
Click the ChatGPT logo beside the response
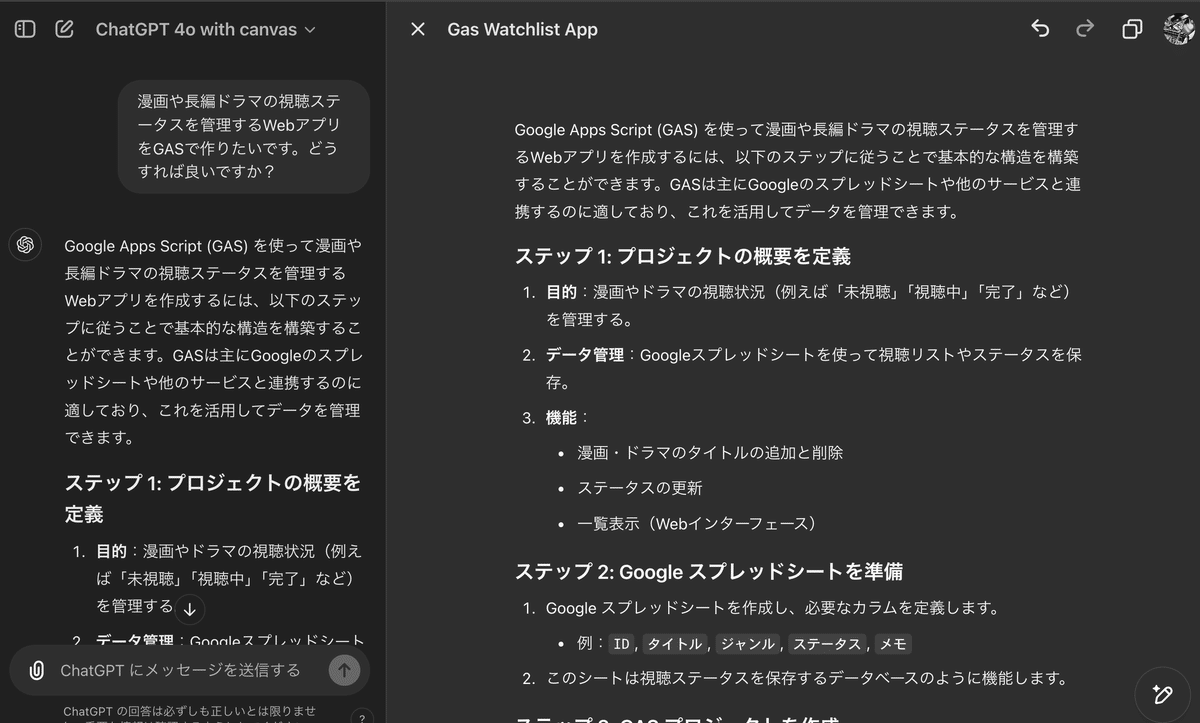coord(25,245)
